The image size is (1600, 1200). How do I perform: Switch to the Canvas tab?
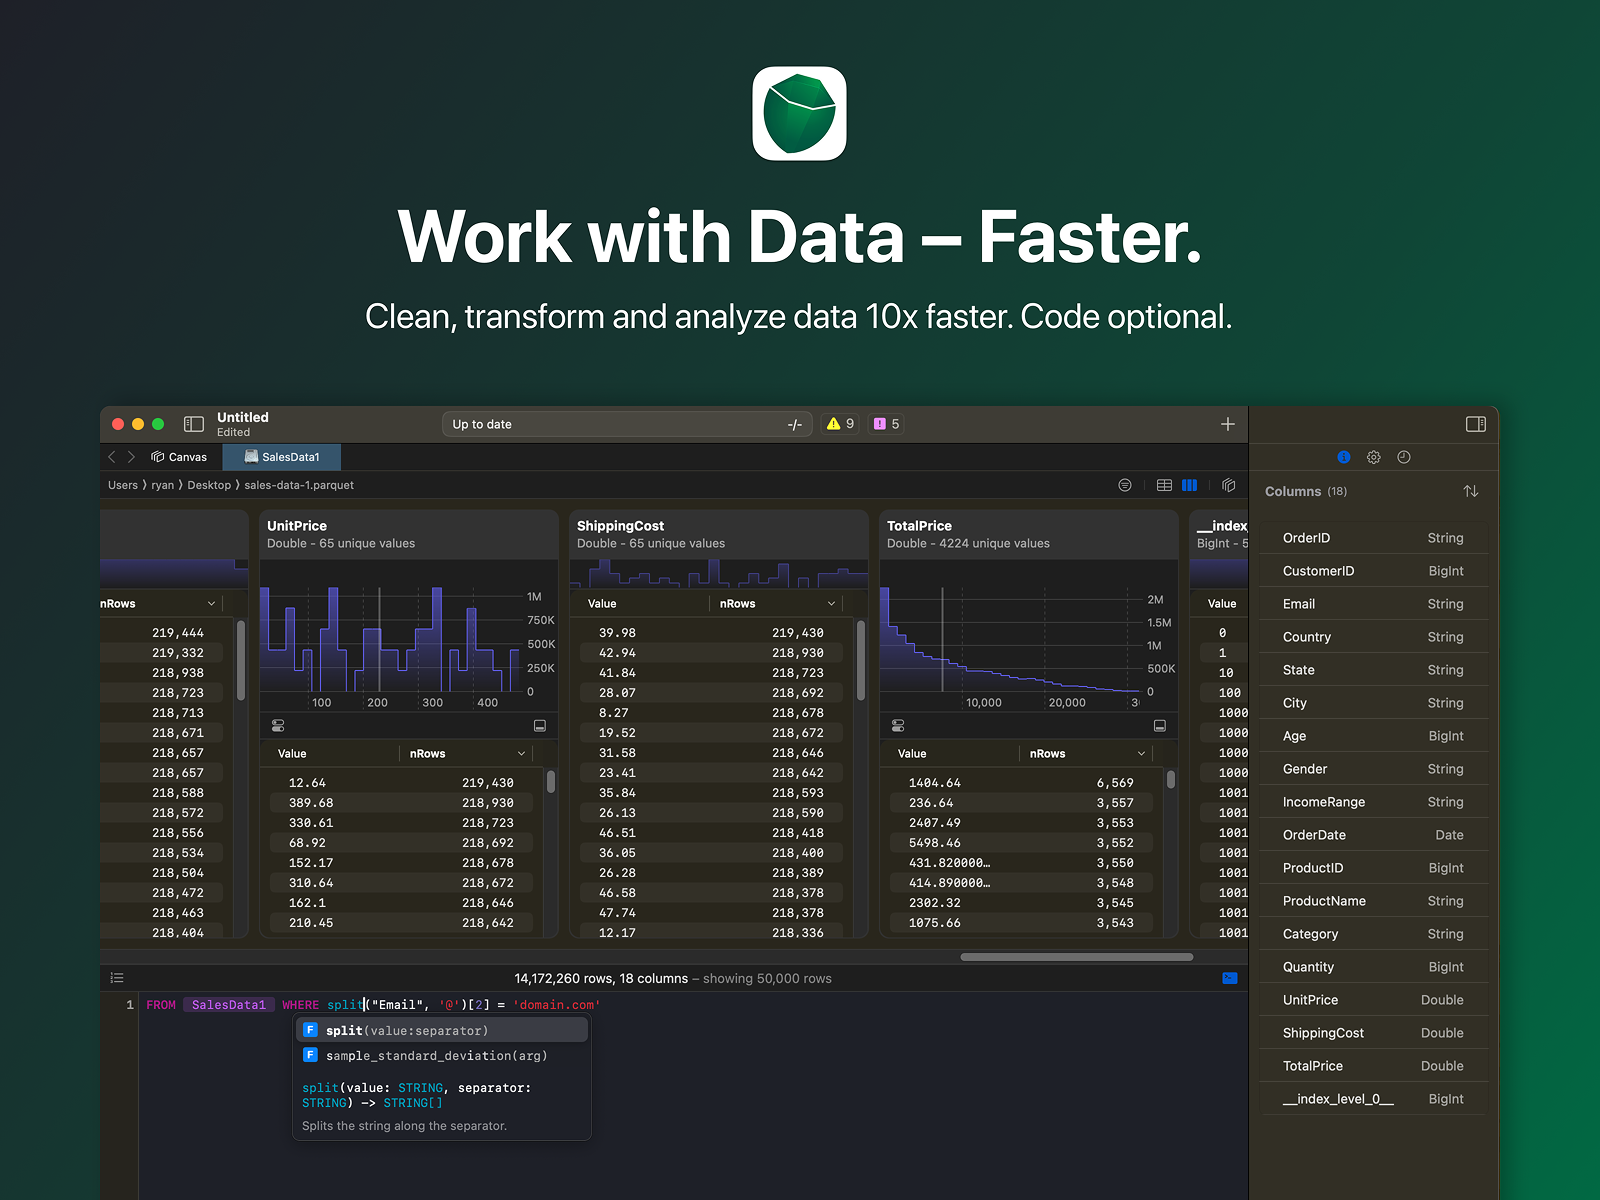(x=180, y=457)
